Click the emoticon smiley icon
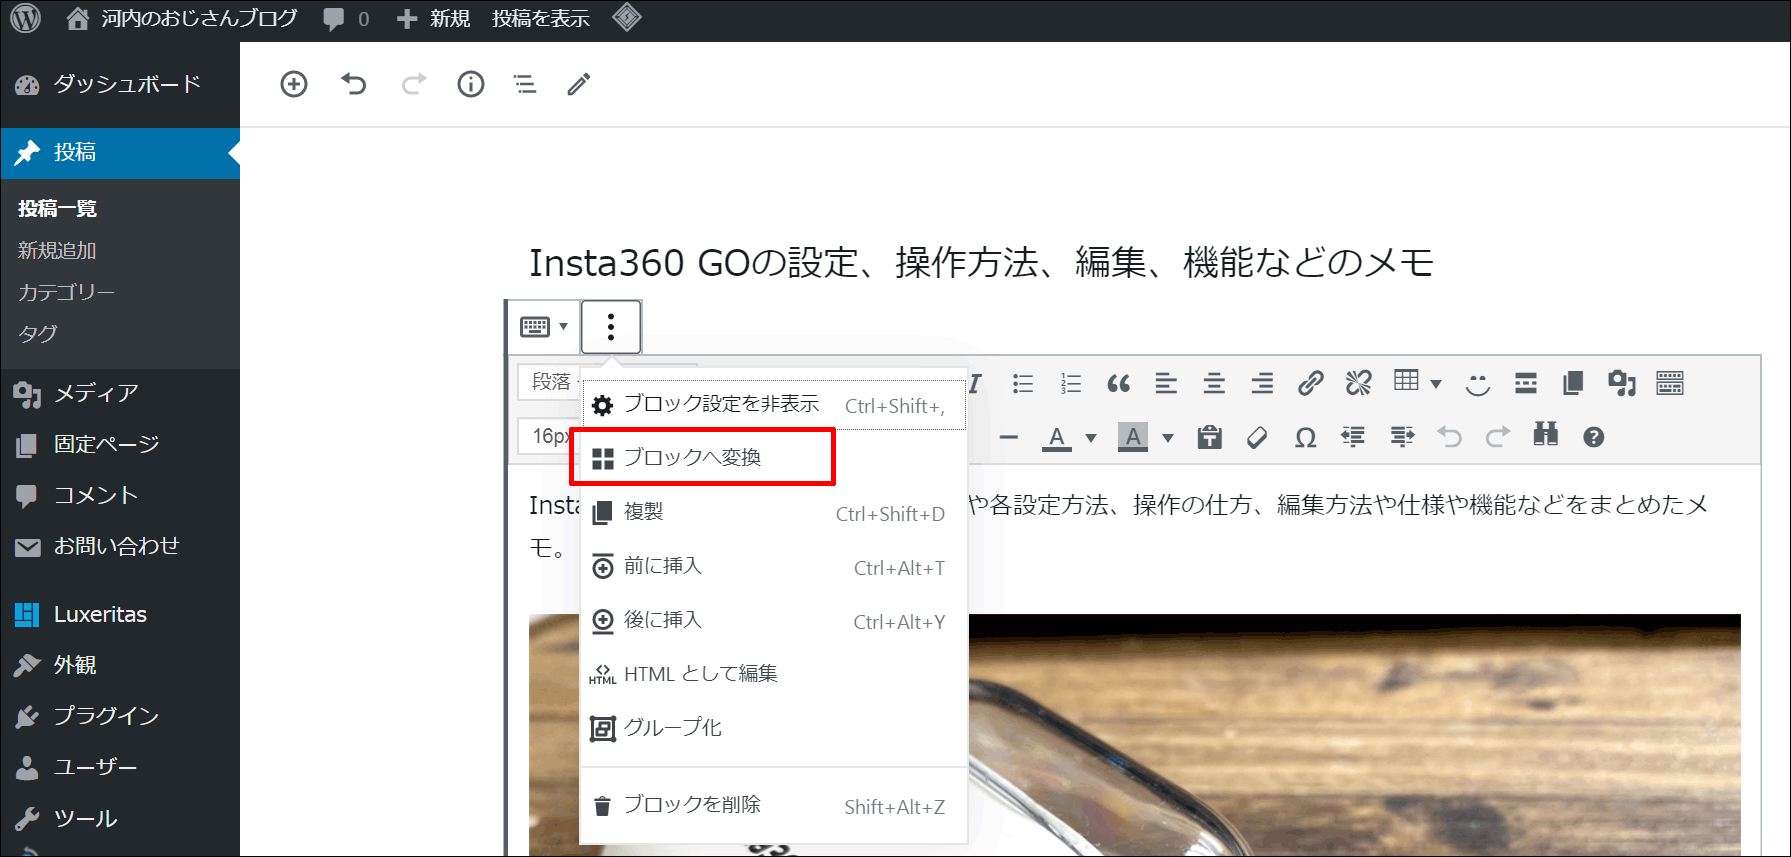Viewport: 1791px width, 857px height. (1477, 383)
